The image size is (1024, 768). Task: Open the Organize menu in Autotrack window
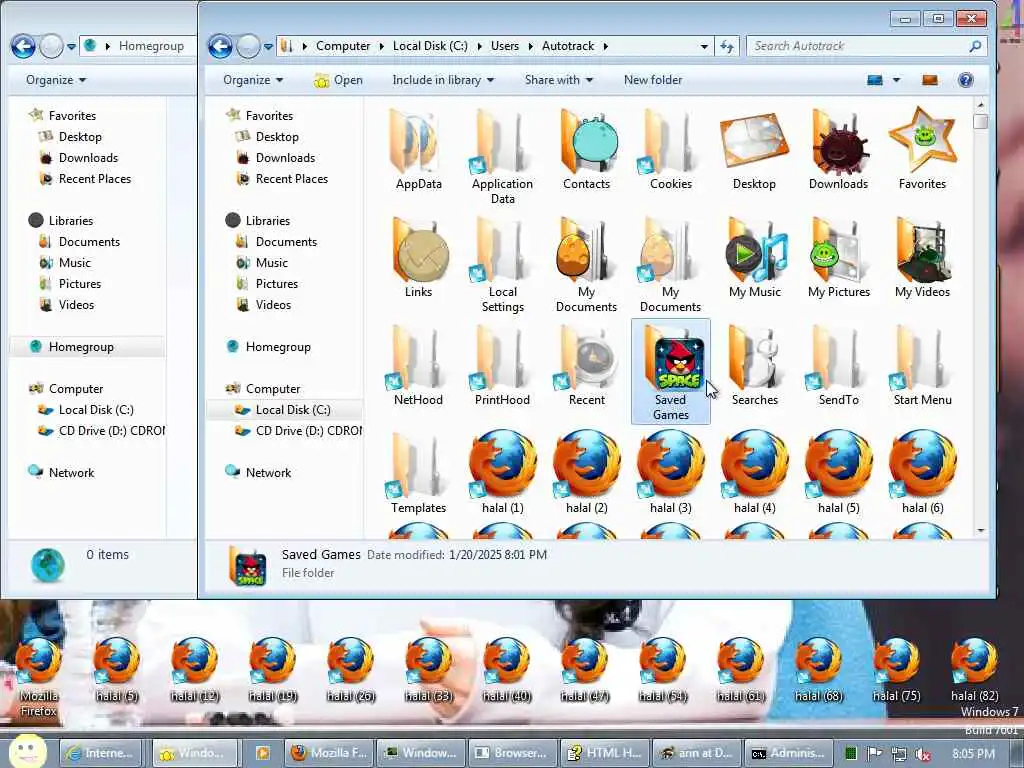click(253, 80)
